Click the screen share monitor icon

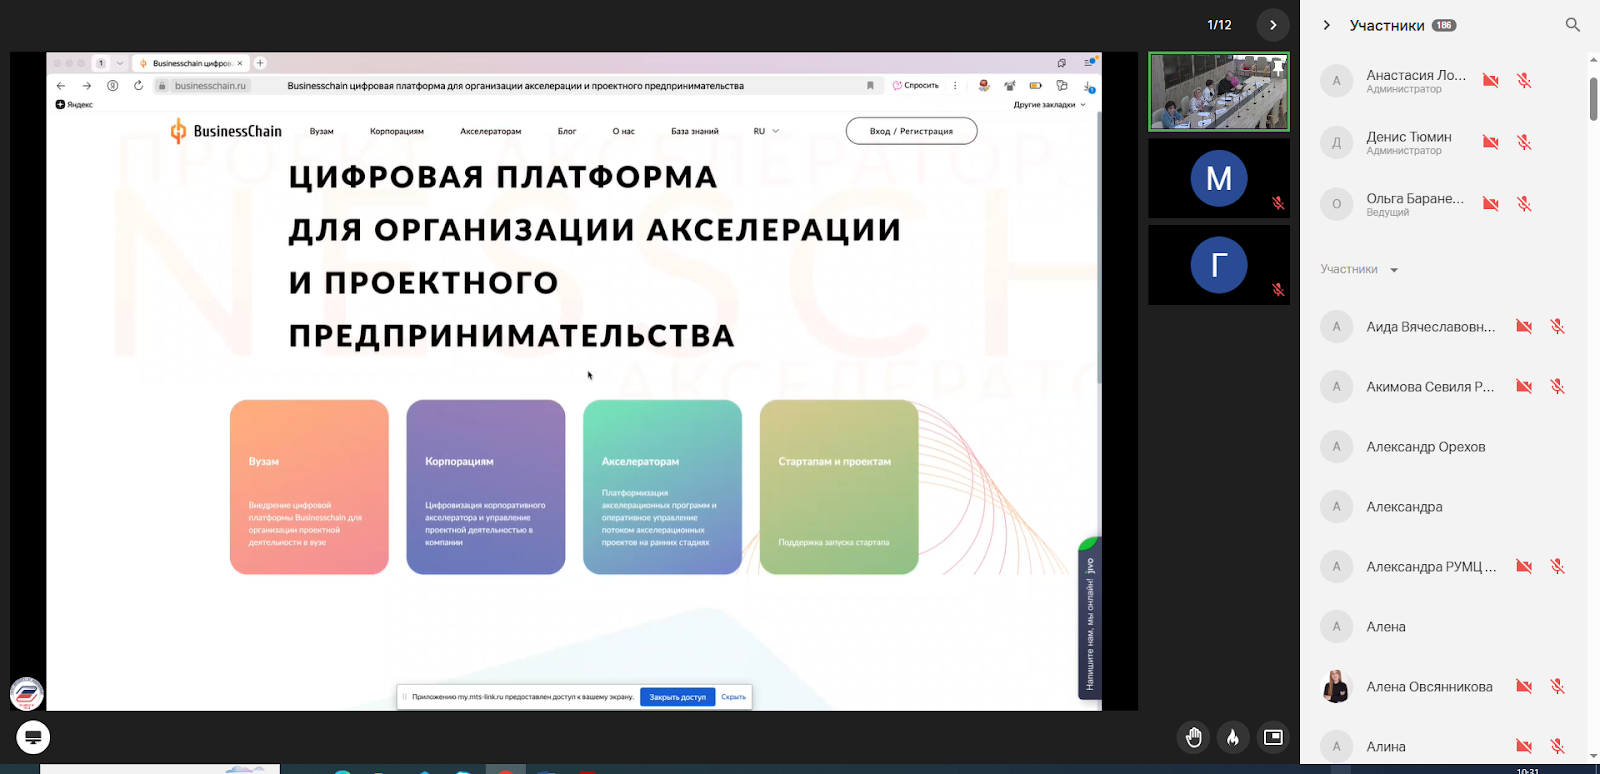point(33,738)
